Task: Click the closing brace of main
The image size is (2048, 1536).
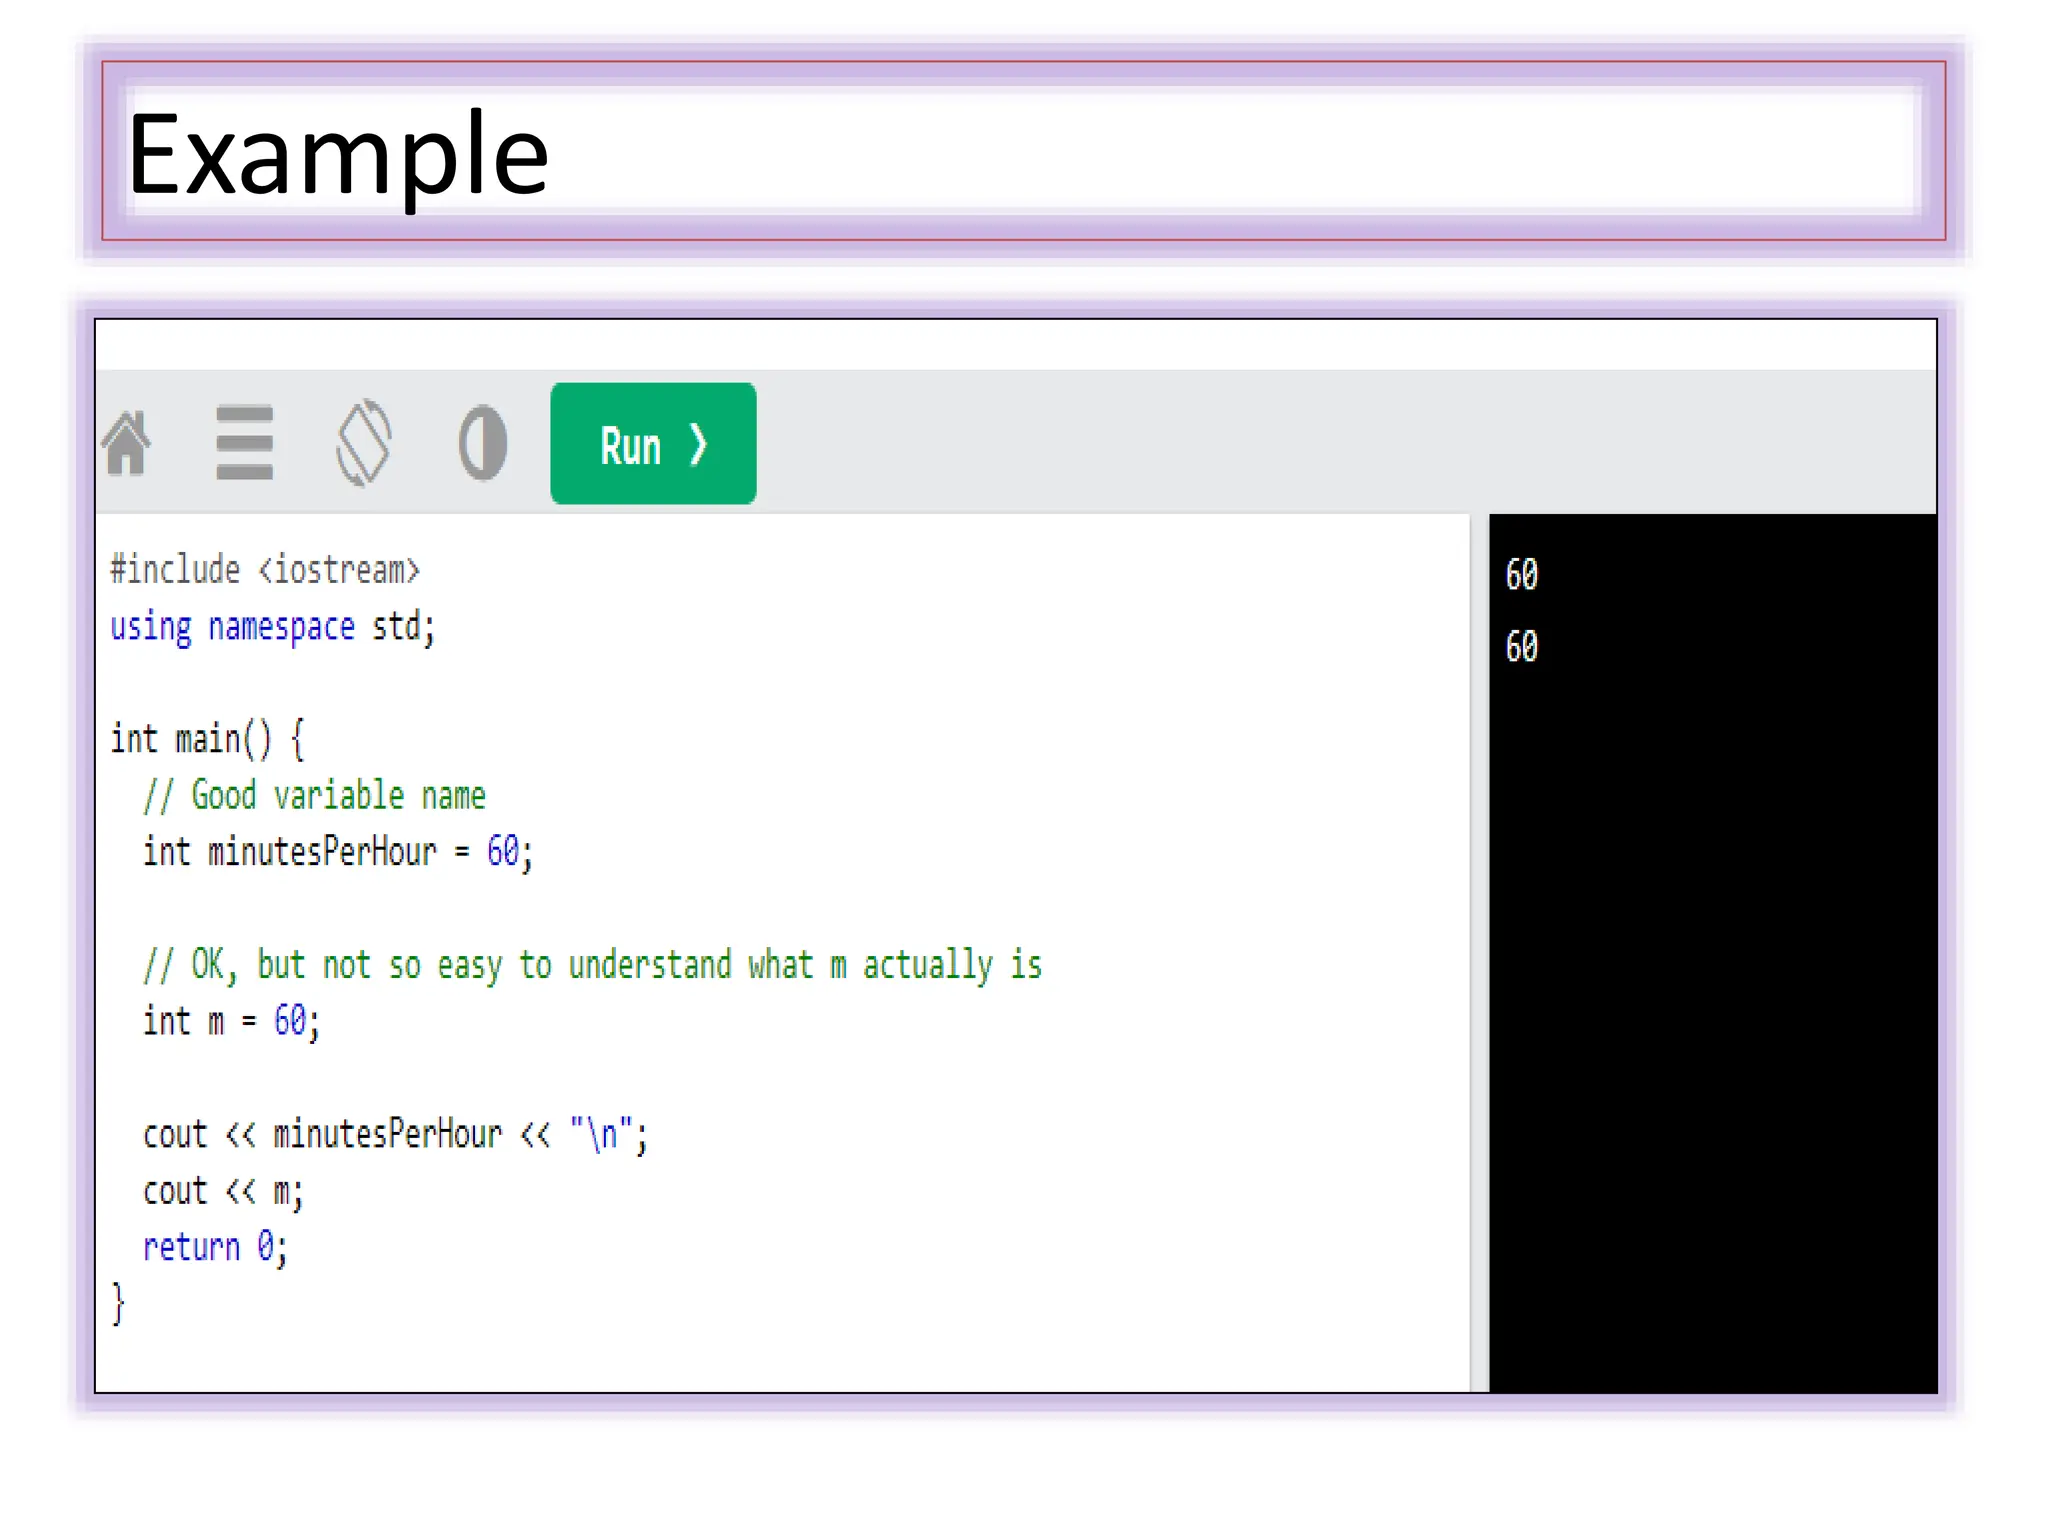Action: pos(118,1305)
